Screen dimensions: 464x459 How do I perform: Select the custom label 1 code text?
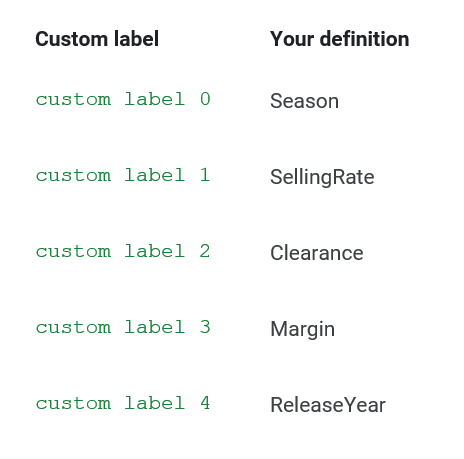tap(123, 175)
